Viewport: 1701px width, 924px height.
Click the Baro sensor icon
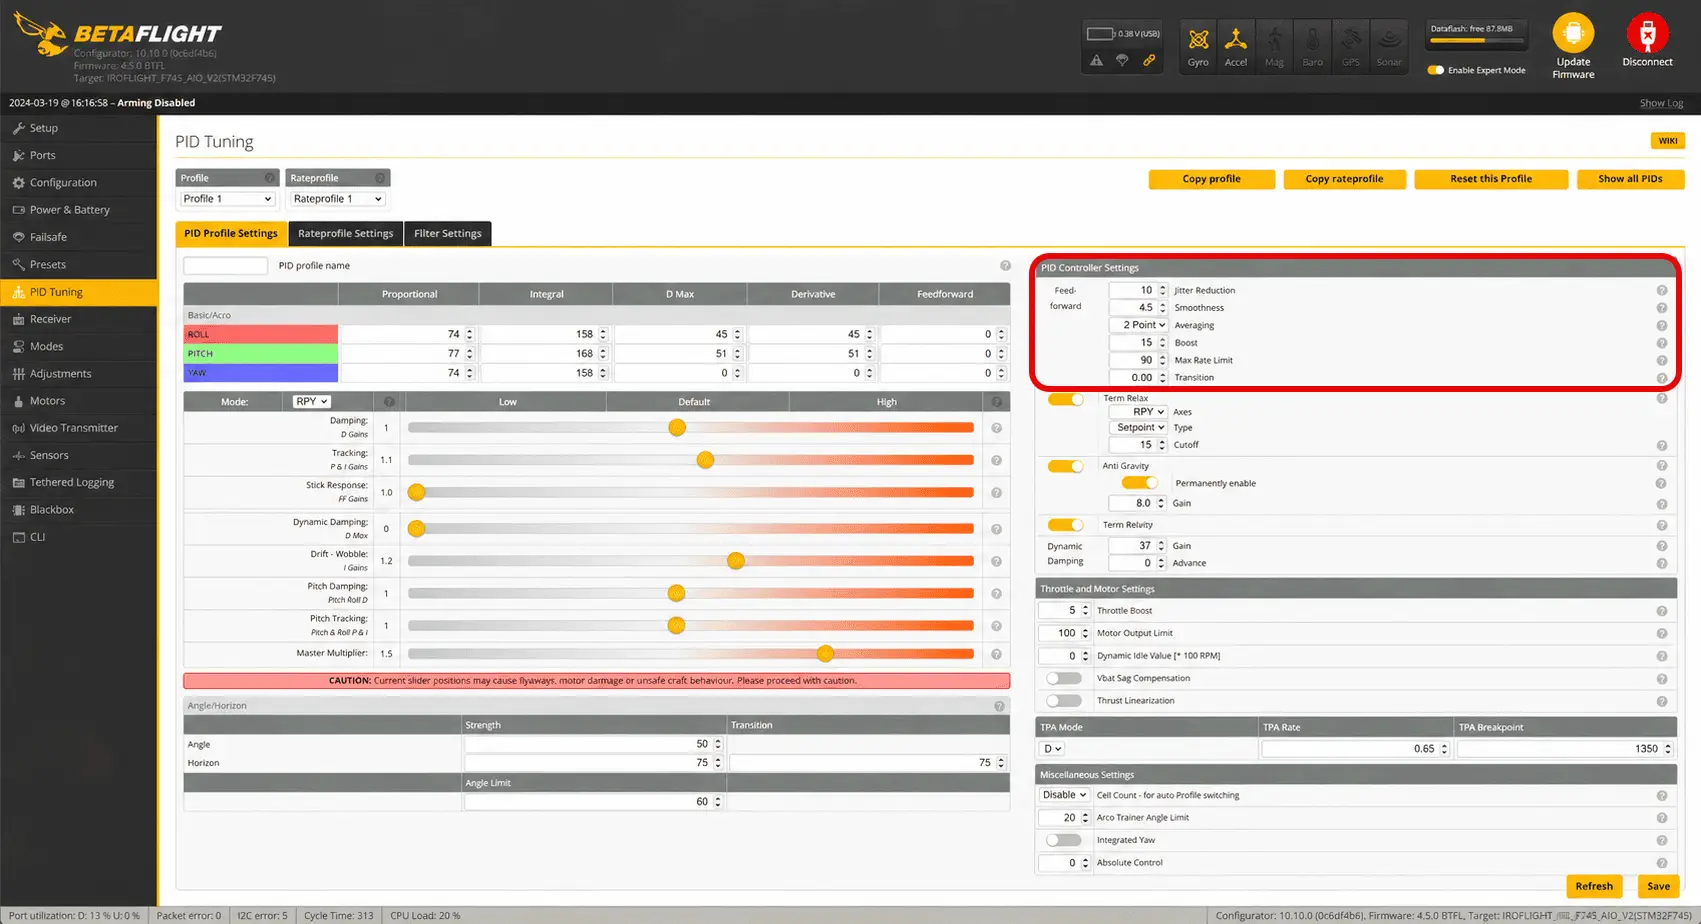[x=1312, y=46]
